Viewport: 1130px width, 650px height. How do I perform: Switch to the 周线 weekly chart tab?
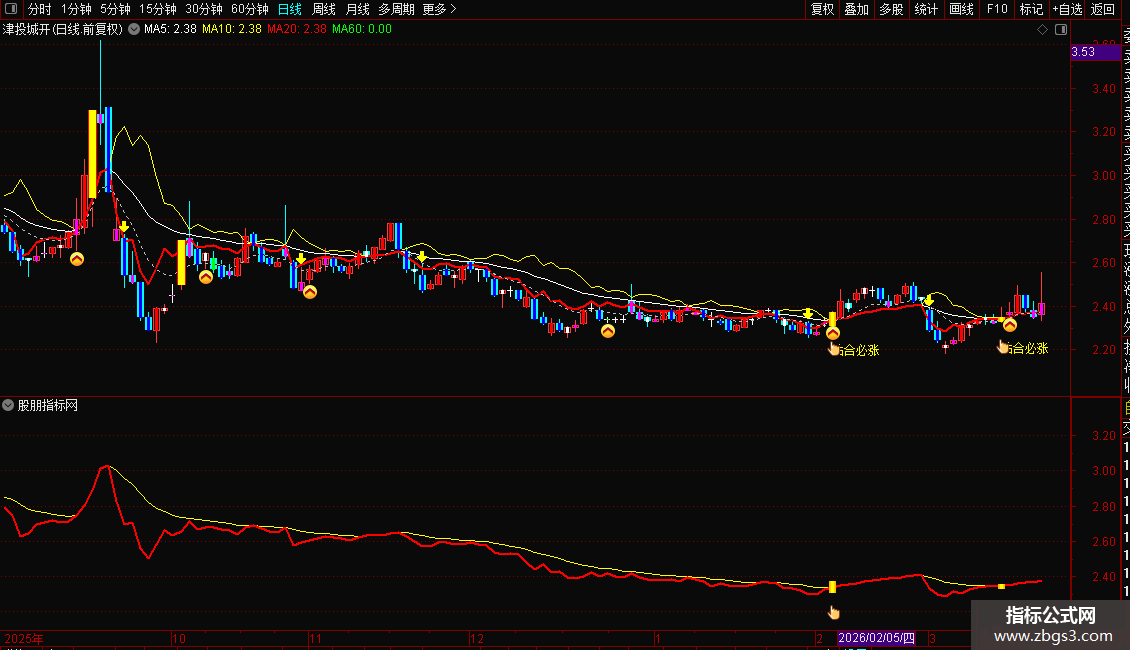coord(324,9)
